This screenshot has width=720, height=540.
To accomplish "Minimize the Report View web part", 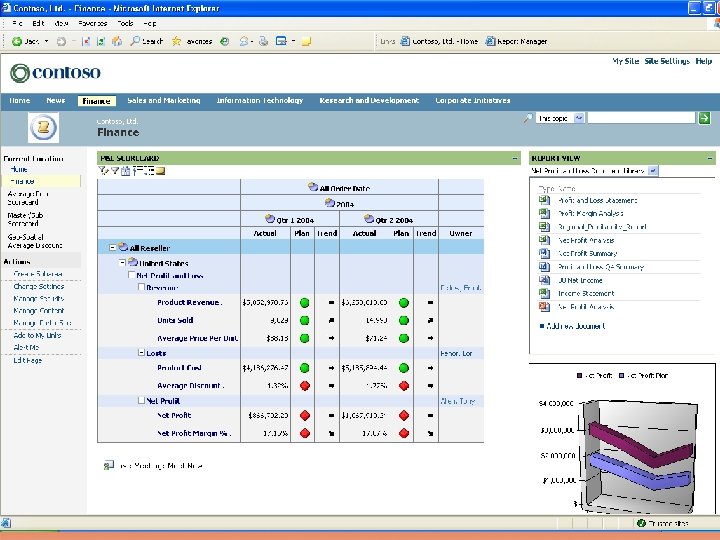I will (x=710, y=158).
